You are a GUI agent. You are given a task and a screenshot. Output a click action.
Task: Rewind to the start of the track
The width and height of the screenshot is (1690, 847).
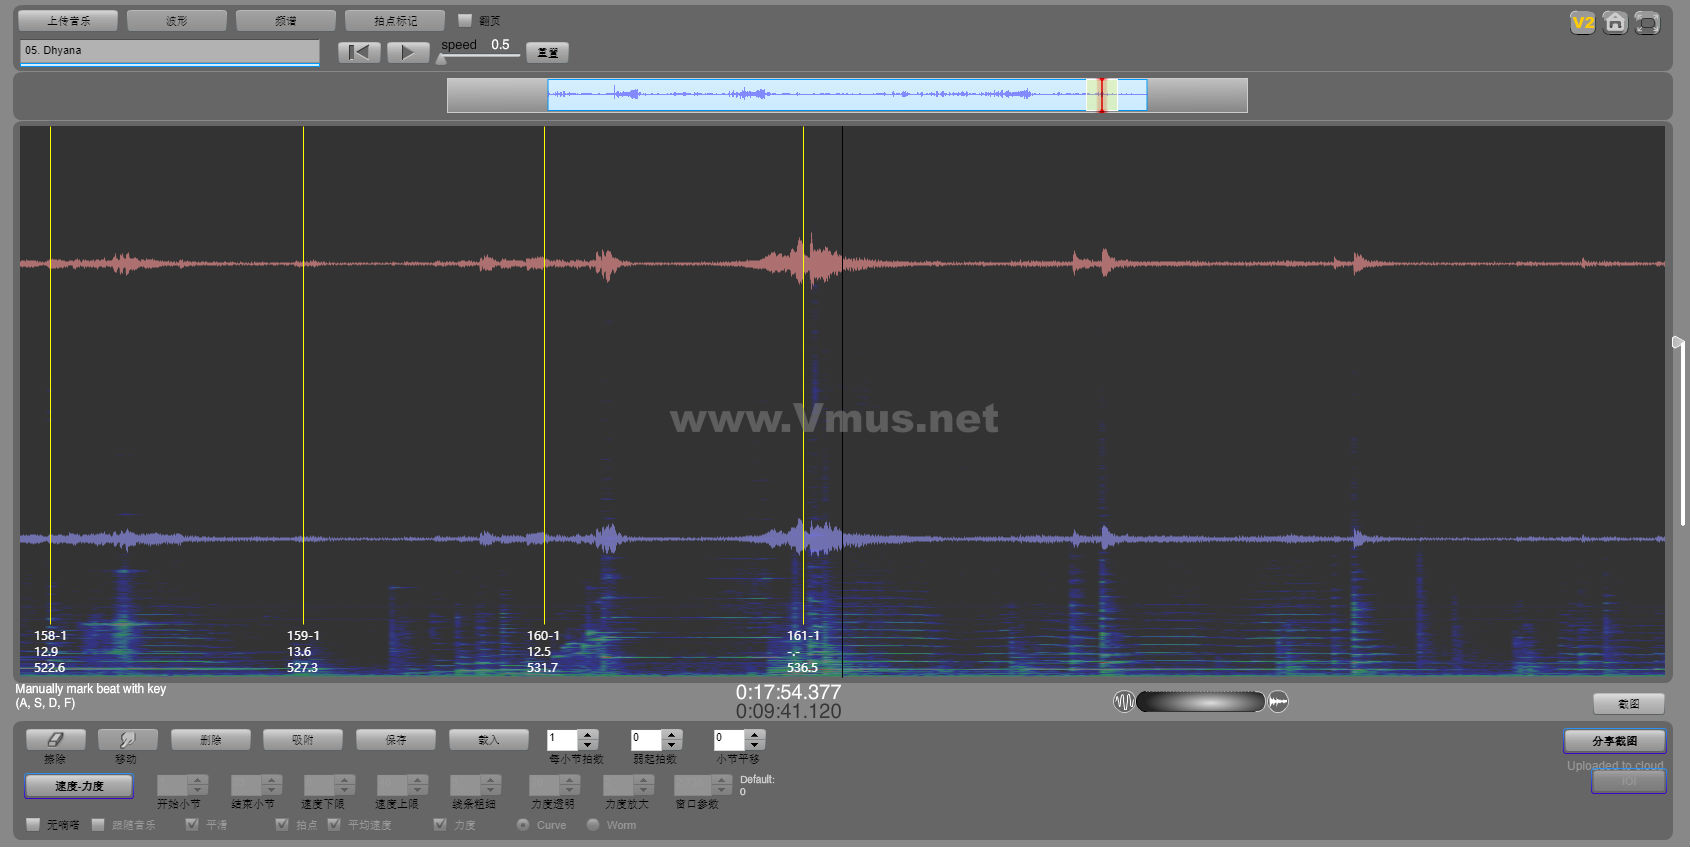(x=359, y=52)
